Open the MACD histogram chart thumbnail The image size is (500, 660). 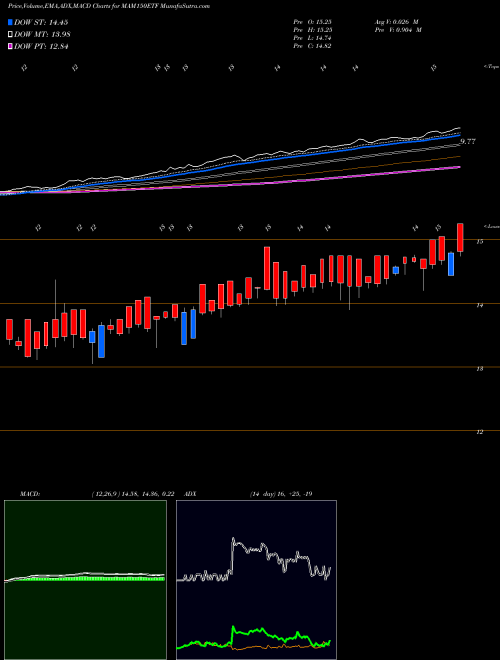[85, 580]
